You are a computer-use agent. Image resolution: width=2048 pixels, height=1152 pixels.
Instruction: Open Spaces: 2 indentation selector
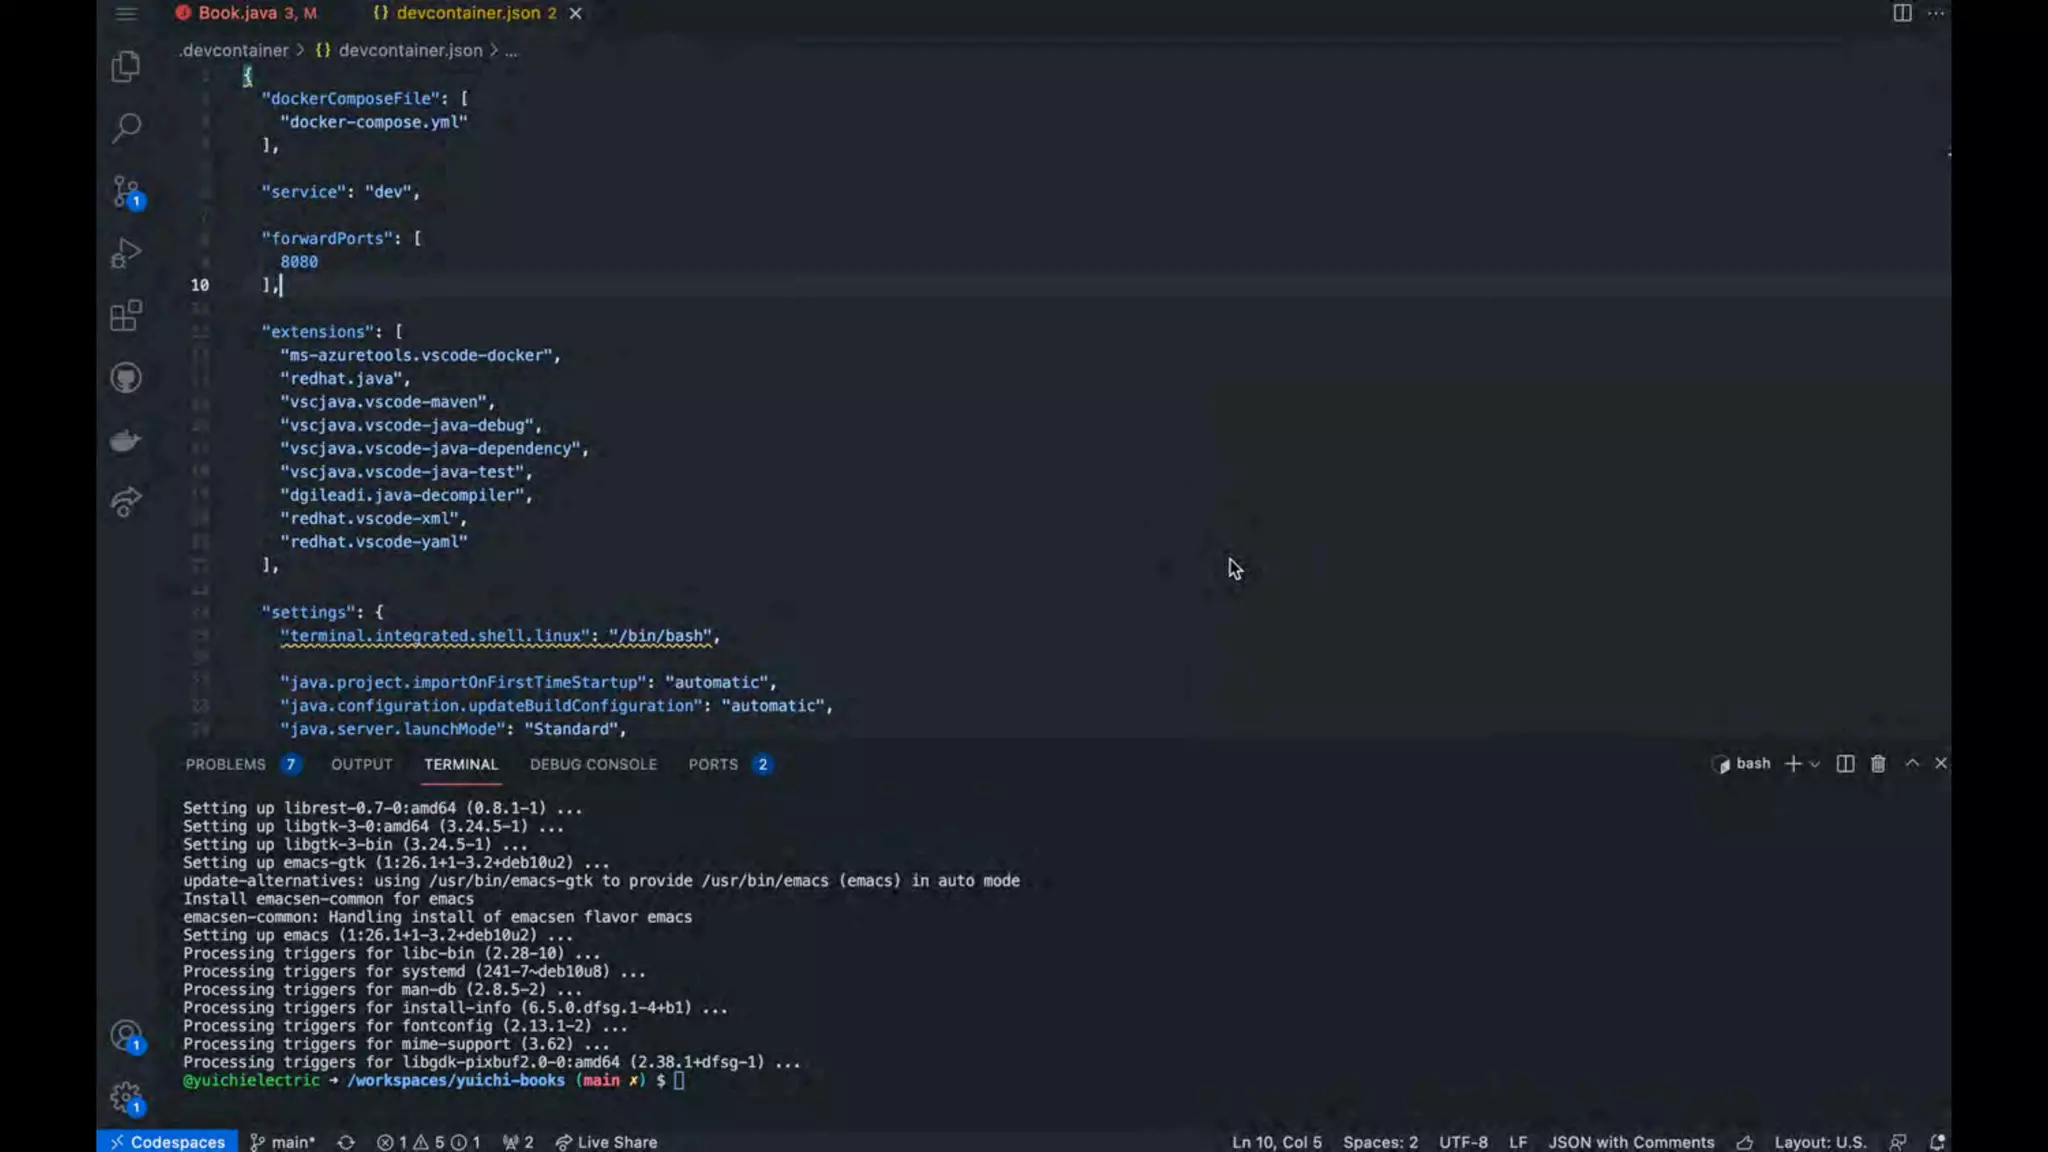[1380, 1142]
